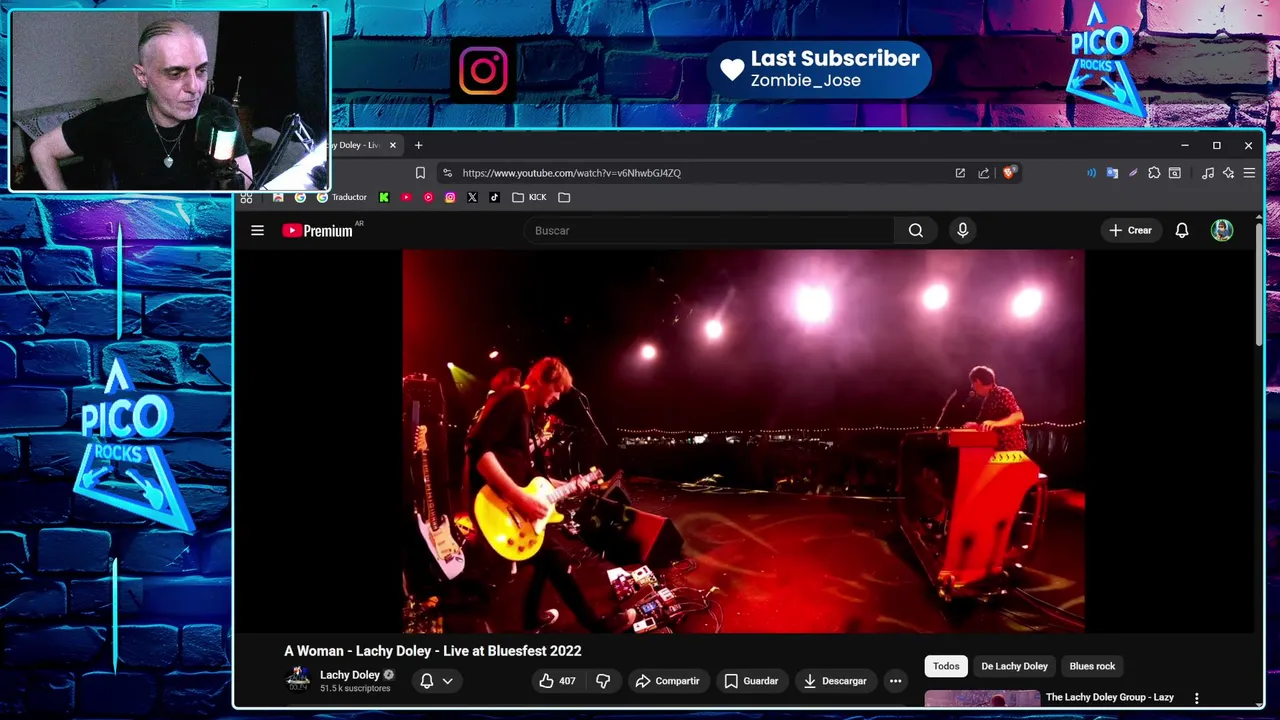
Task: Open the Leo AI sparkle icon
Action: (x=1229, y=173)
